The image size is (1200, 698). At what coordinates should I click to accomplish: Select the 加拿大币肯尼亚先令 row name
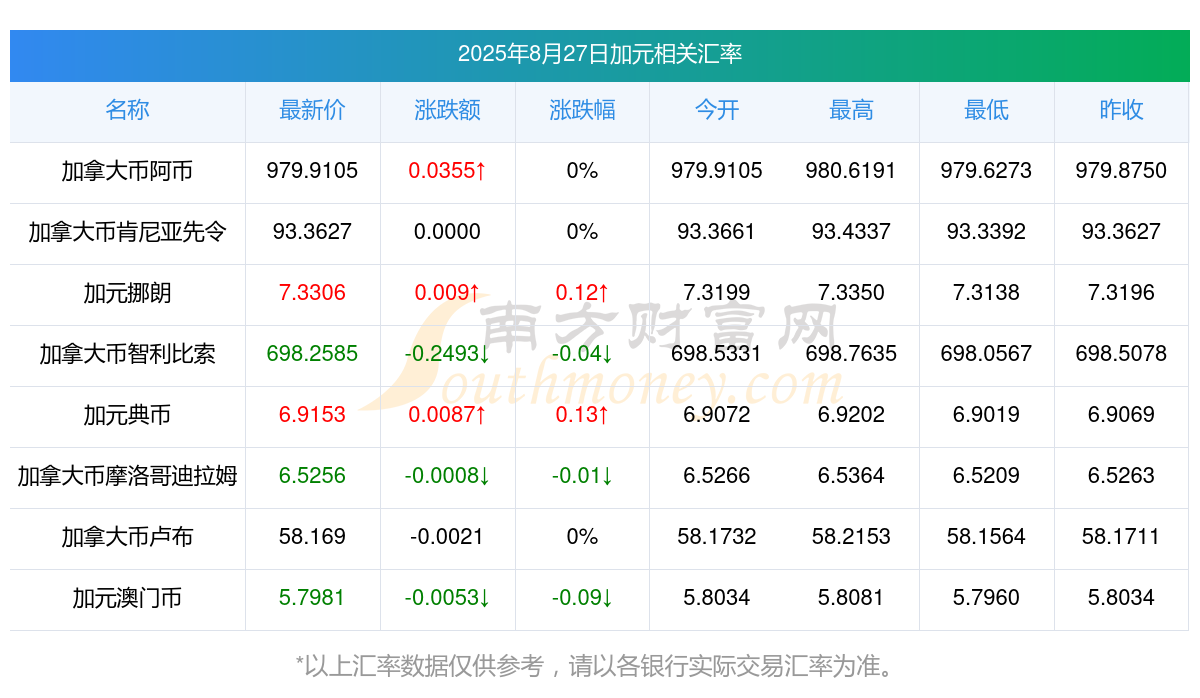(x=127, y=232)
